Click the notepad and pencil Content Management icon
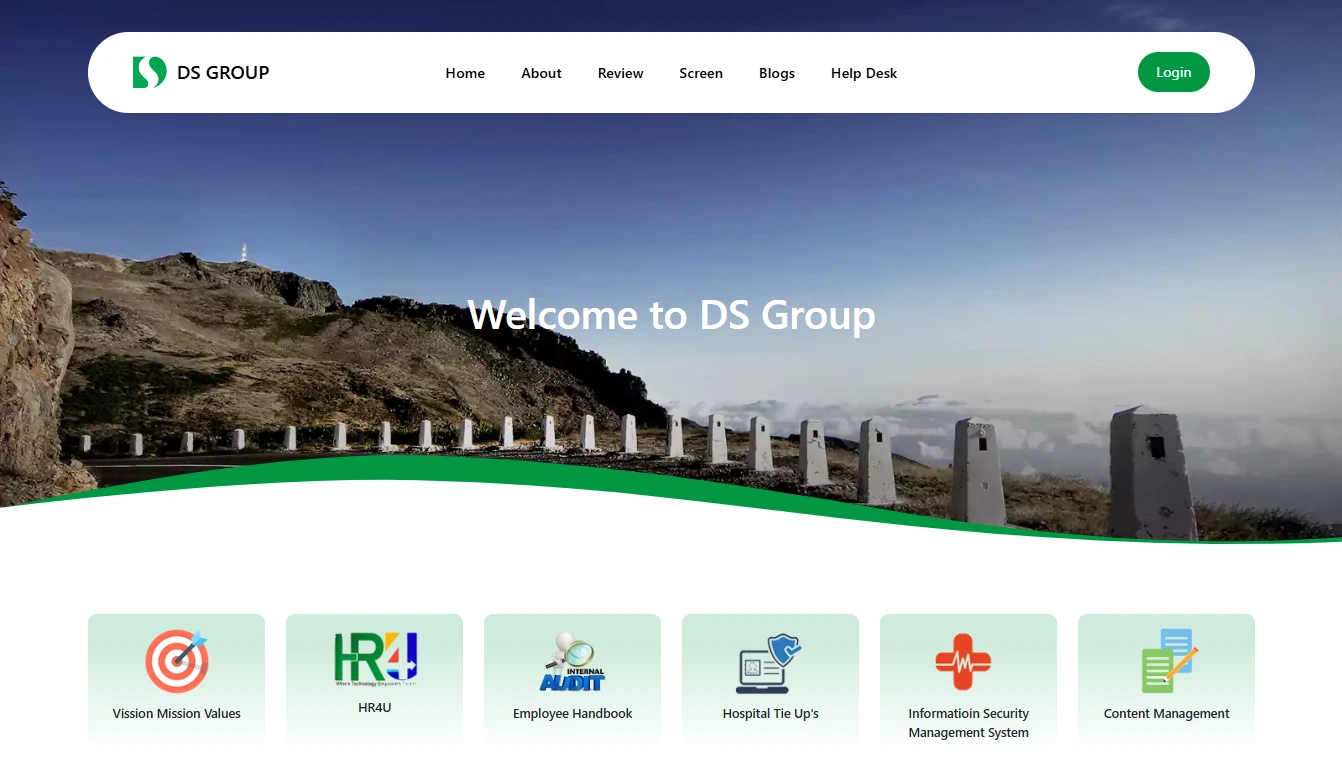 [x=1166, y=660]
